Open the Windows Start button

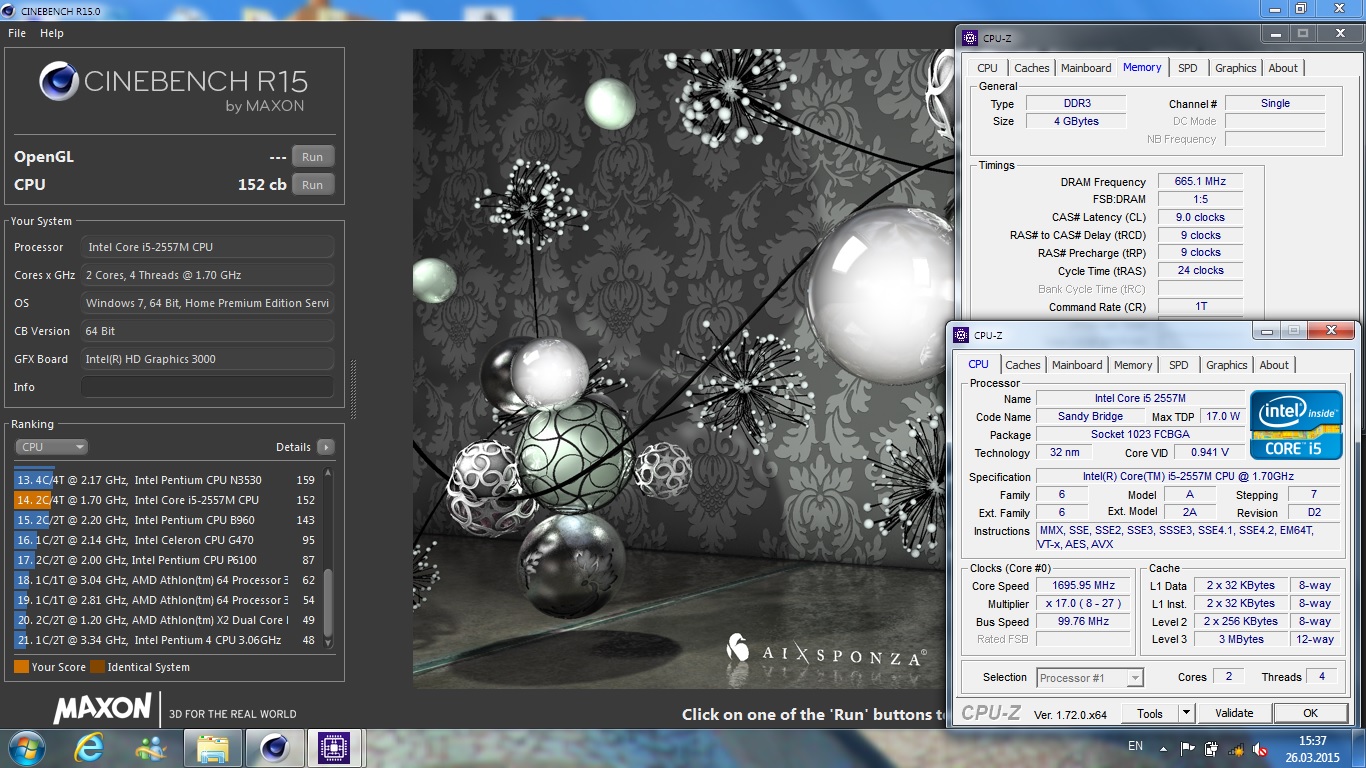pyautogui.click(x=25, y=748)
